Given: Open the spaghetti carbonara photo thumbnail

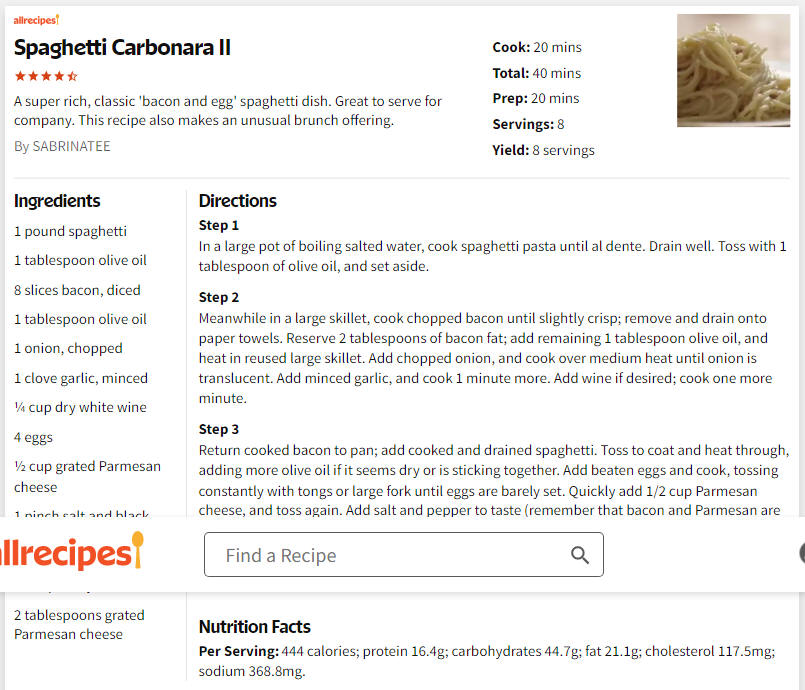Looking at the screenshot, I should tap(733, 70).
